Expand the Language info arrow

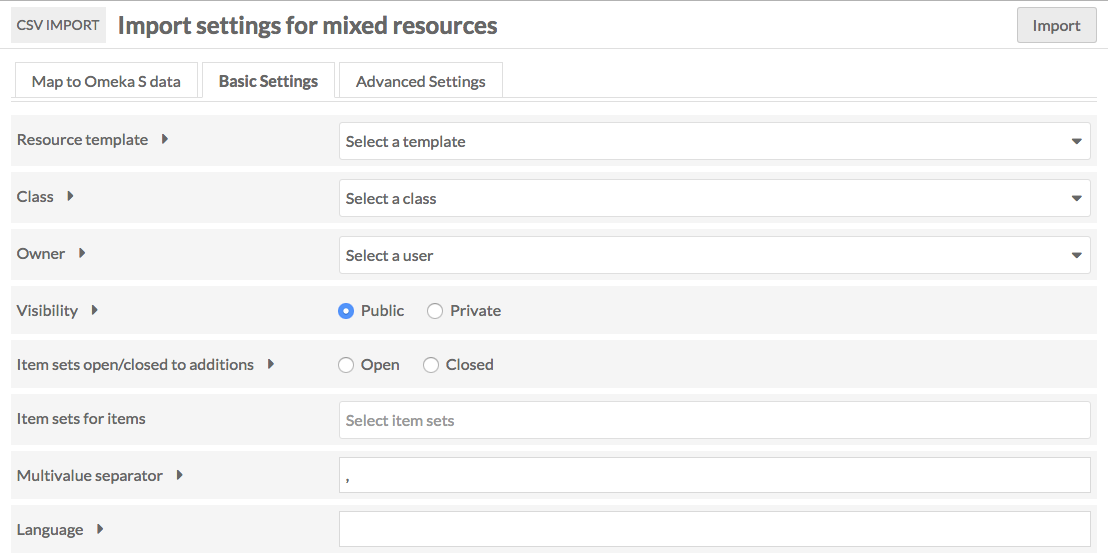(100, 529)
